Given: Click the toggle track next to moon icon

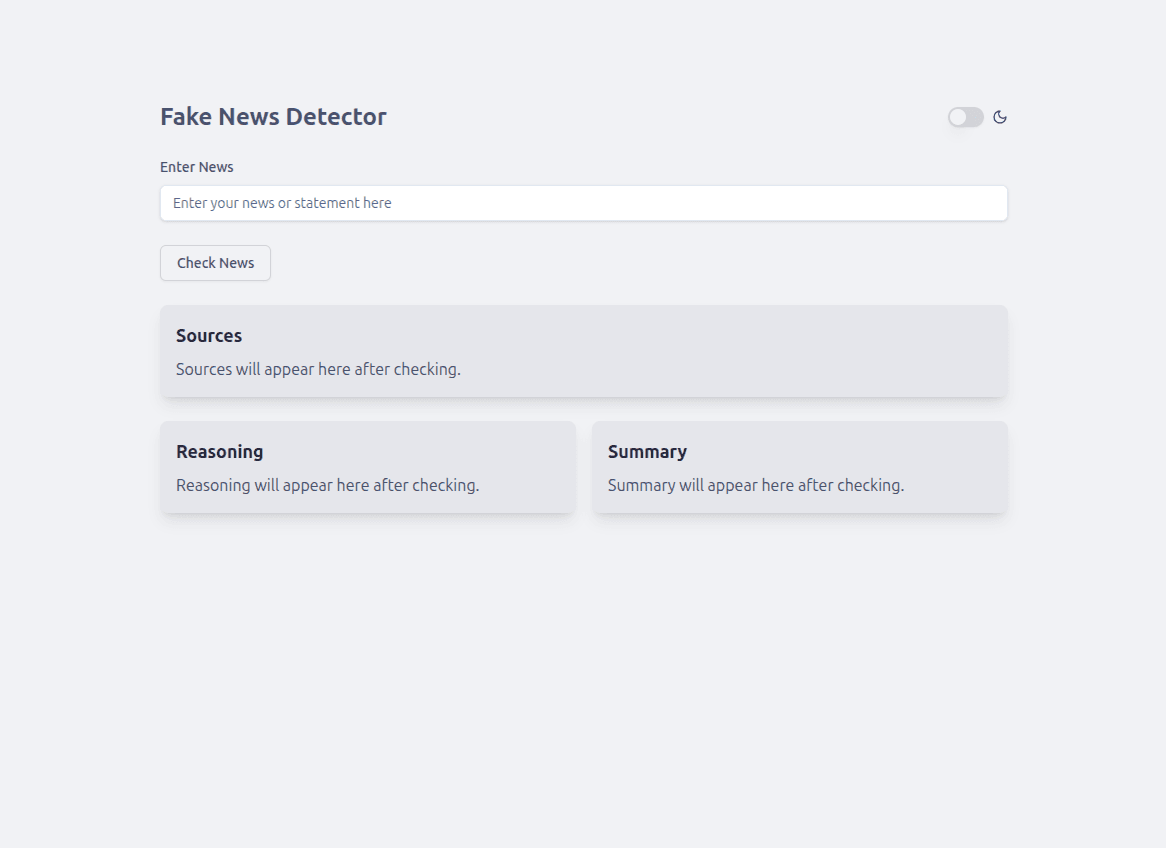Looking at the screenshot, I should (965, 117).
